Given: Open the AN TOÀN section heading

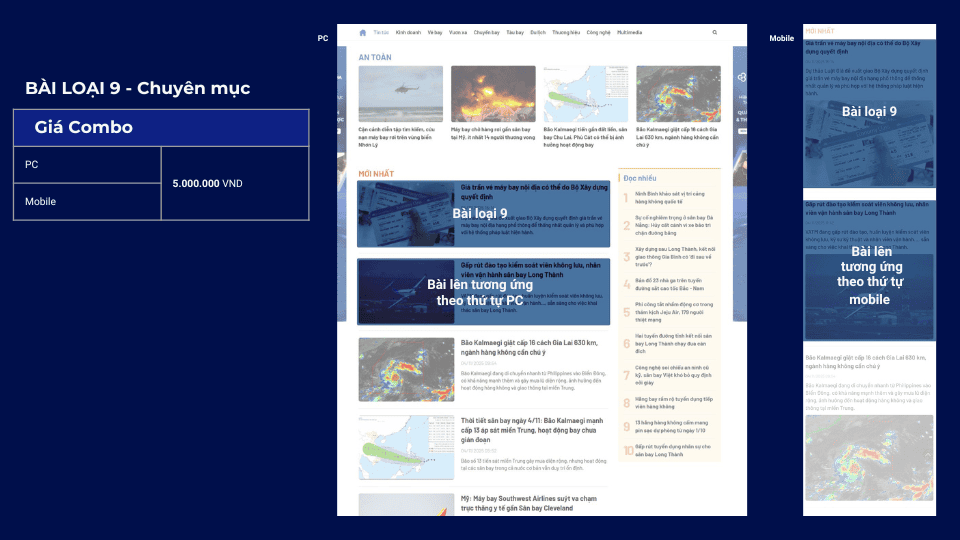Looking at the screenshot, I should click(375, 57).
